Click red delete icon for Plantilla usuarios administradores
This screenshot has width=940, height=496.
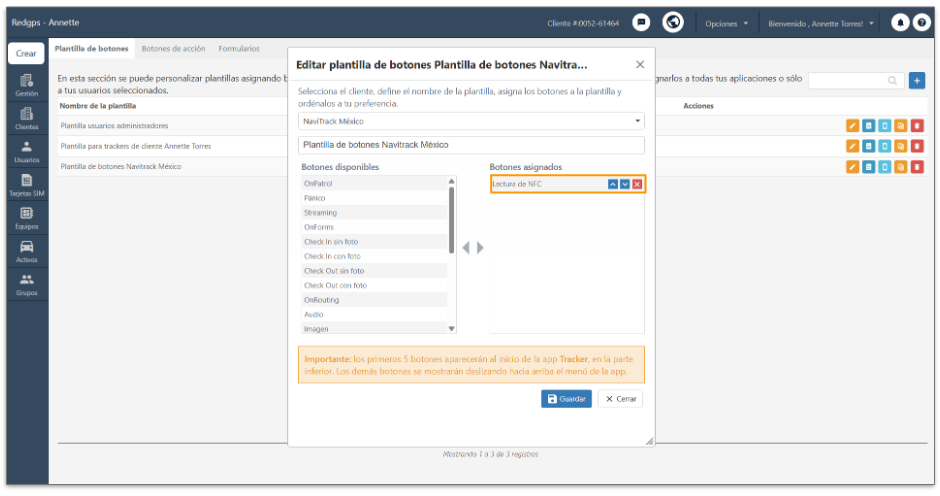coord(917,126)
